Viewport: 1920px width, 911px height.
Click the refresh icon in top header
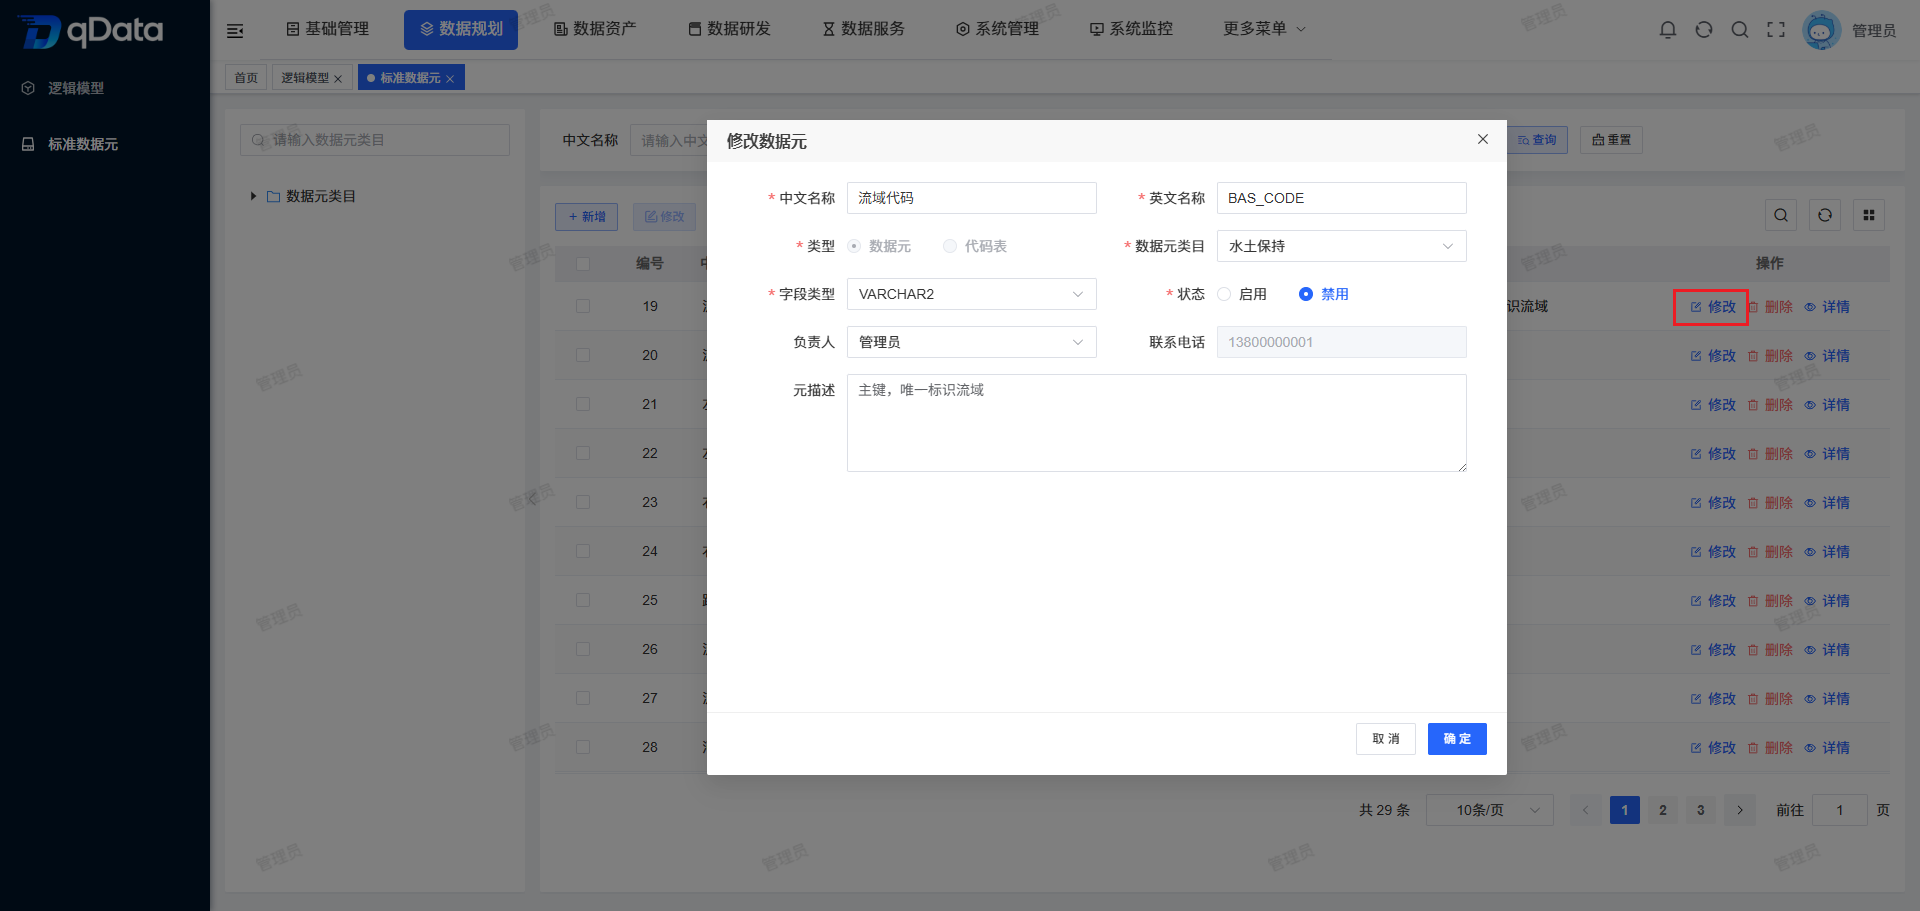tap(1704, 30)
